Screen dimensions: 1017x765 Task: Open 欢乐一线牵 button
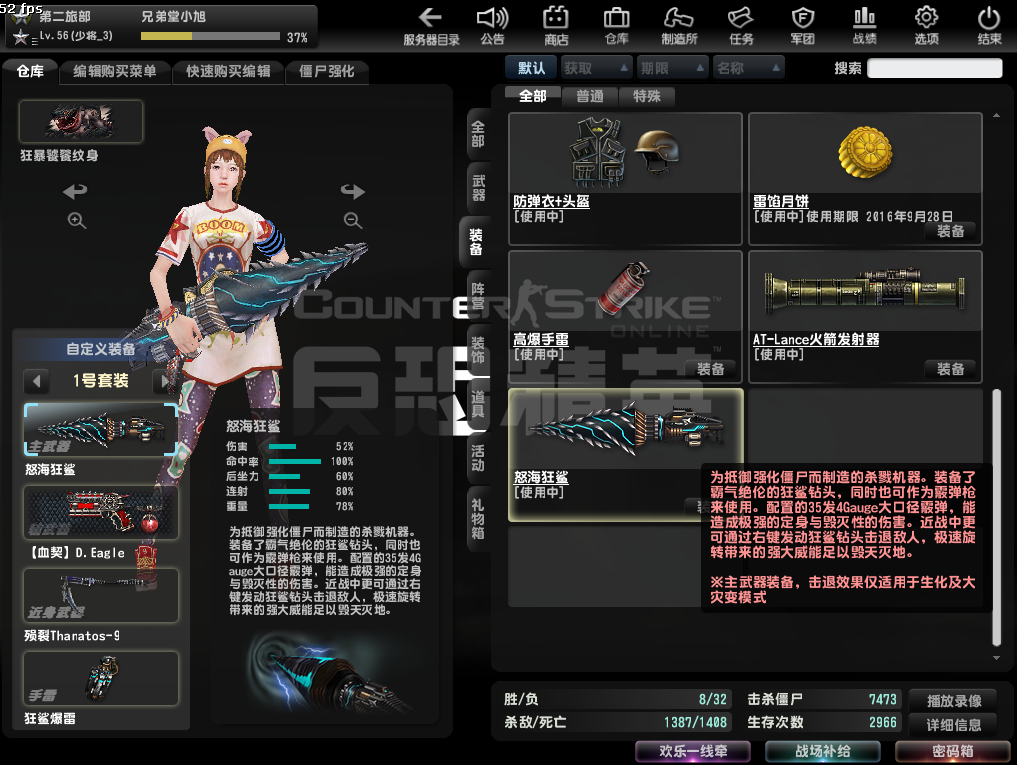point(693,751)
